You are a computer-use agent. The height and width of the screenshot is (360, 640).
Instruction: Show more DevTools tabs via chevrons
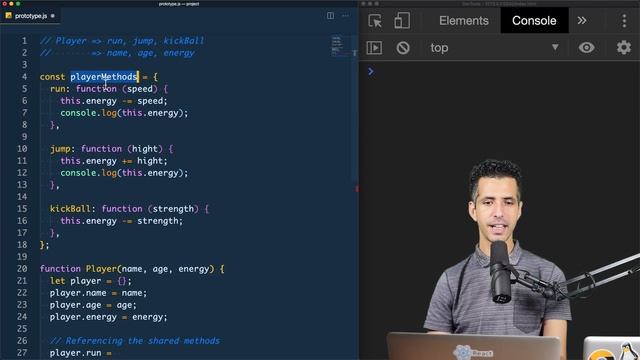(582, 20)
